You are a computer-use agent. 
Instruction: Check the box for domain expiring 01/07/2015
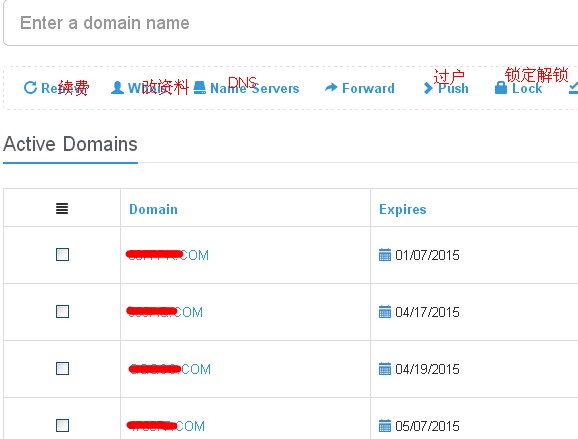click(62, 254)
